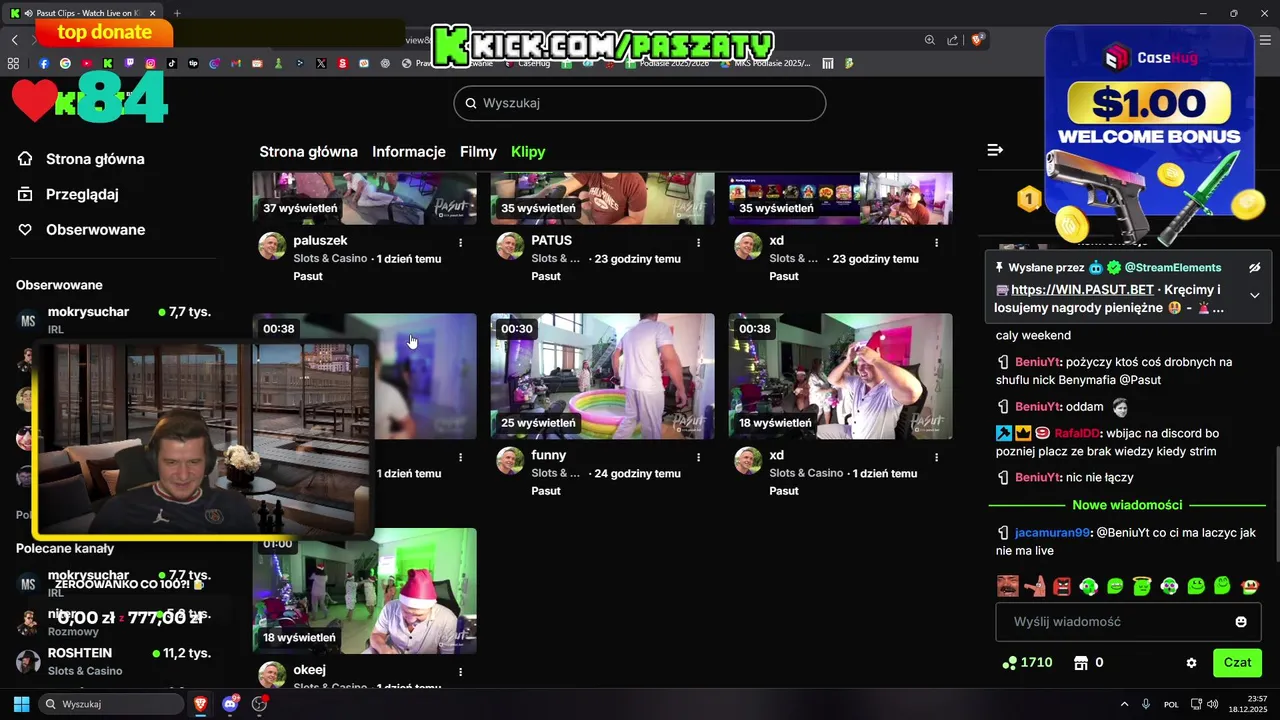
Task: Open the Facebook bookmark icon
Action: coord(43,63)
